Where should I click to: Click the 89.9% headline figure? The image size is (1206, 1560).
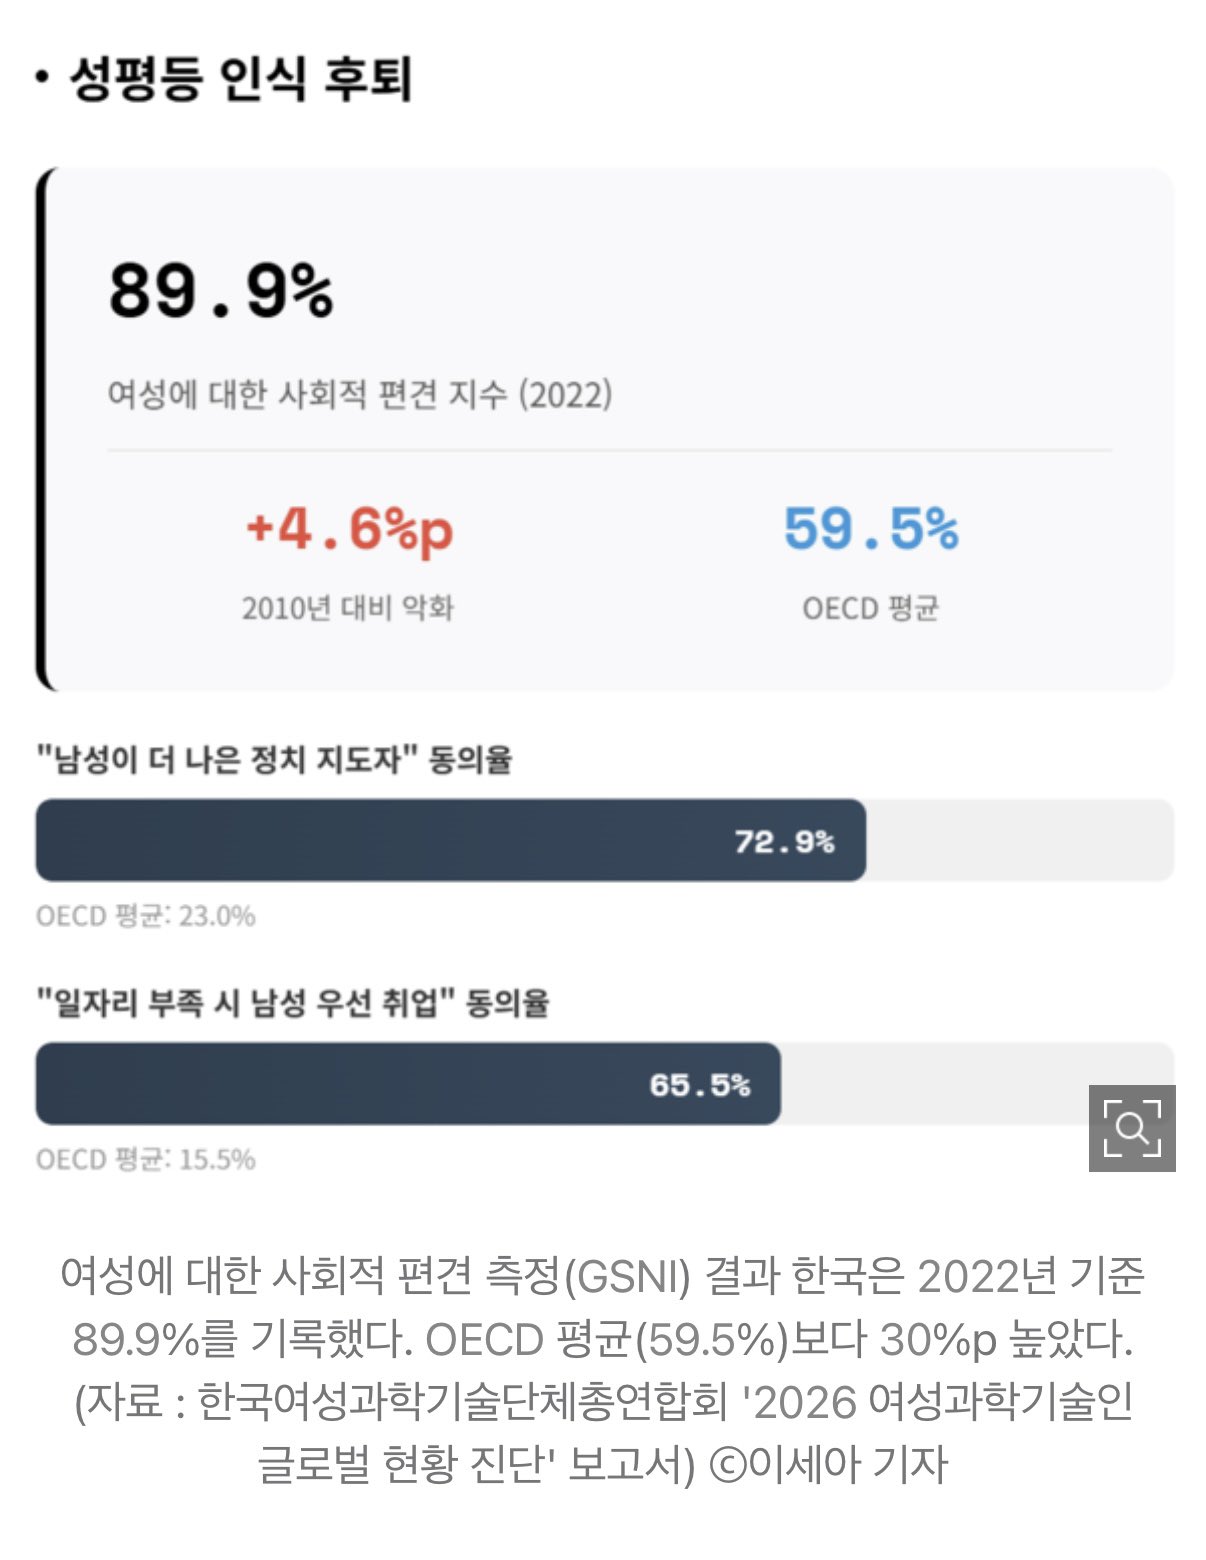tap(221, 291)
